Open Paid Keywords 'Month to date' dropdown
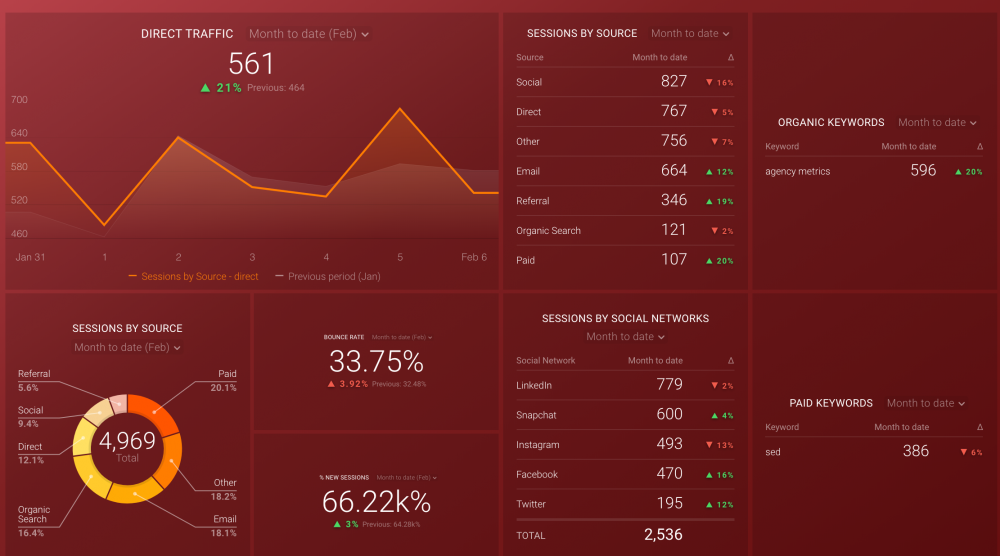Image resolution: width=1000 pixels, height=556 pixels. (x=926, y=403)
